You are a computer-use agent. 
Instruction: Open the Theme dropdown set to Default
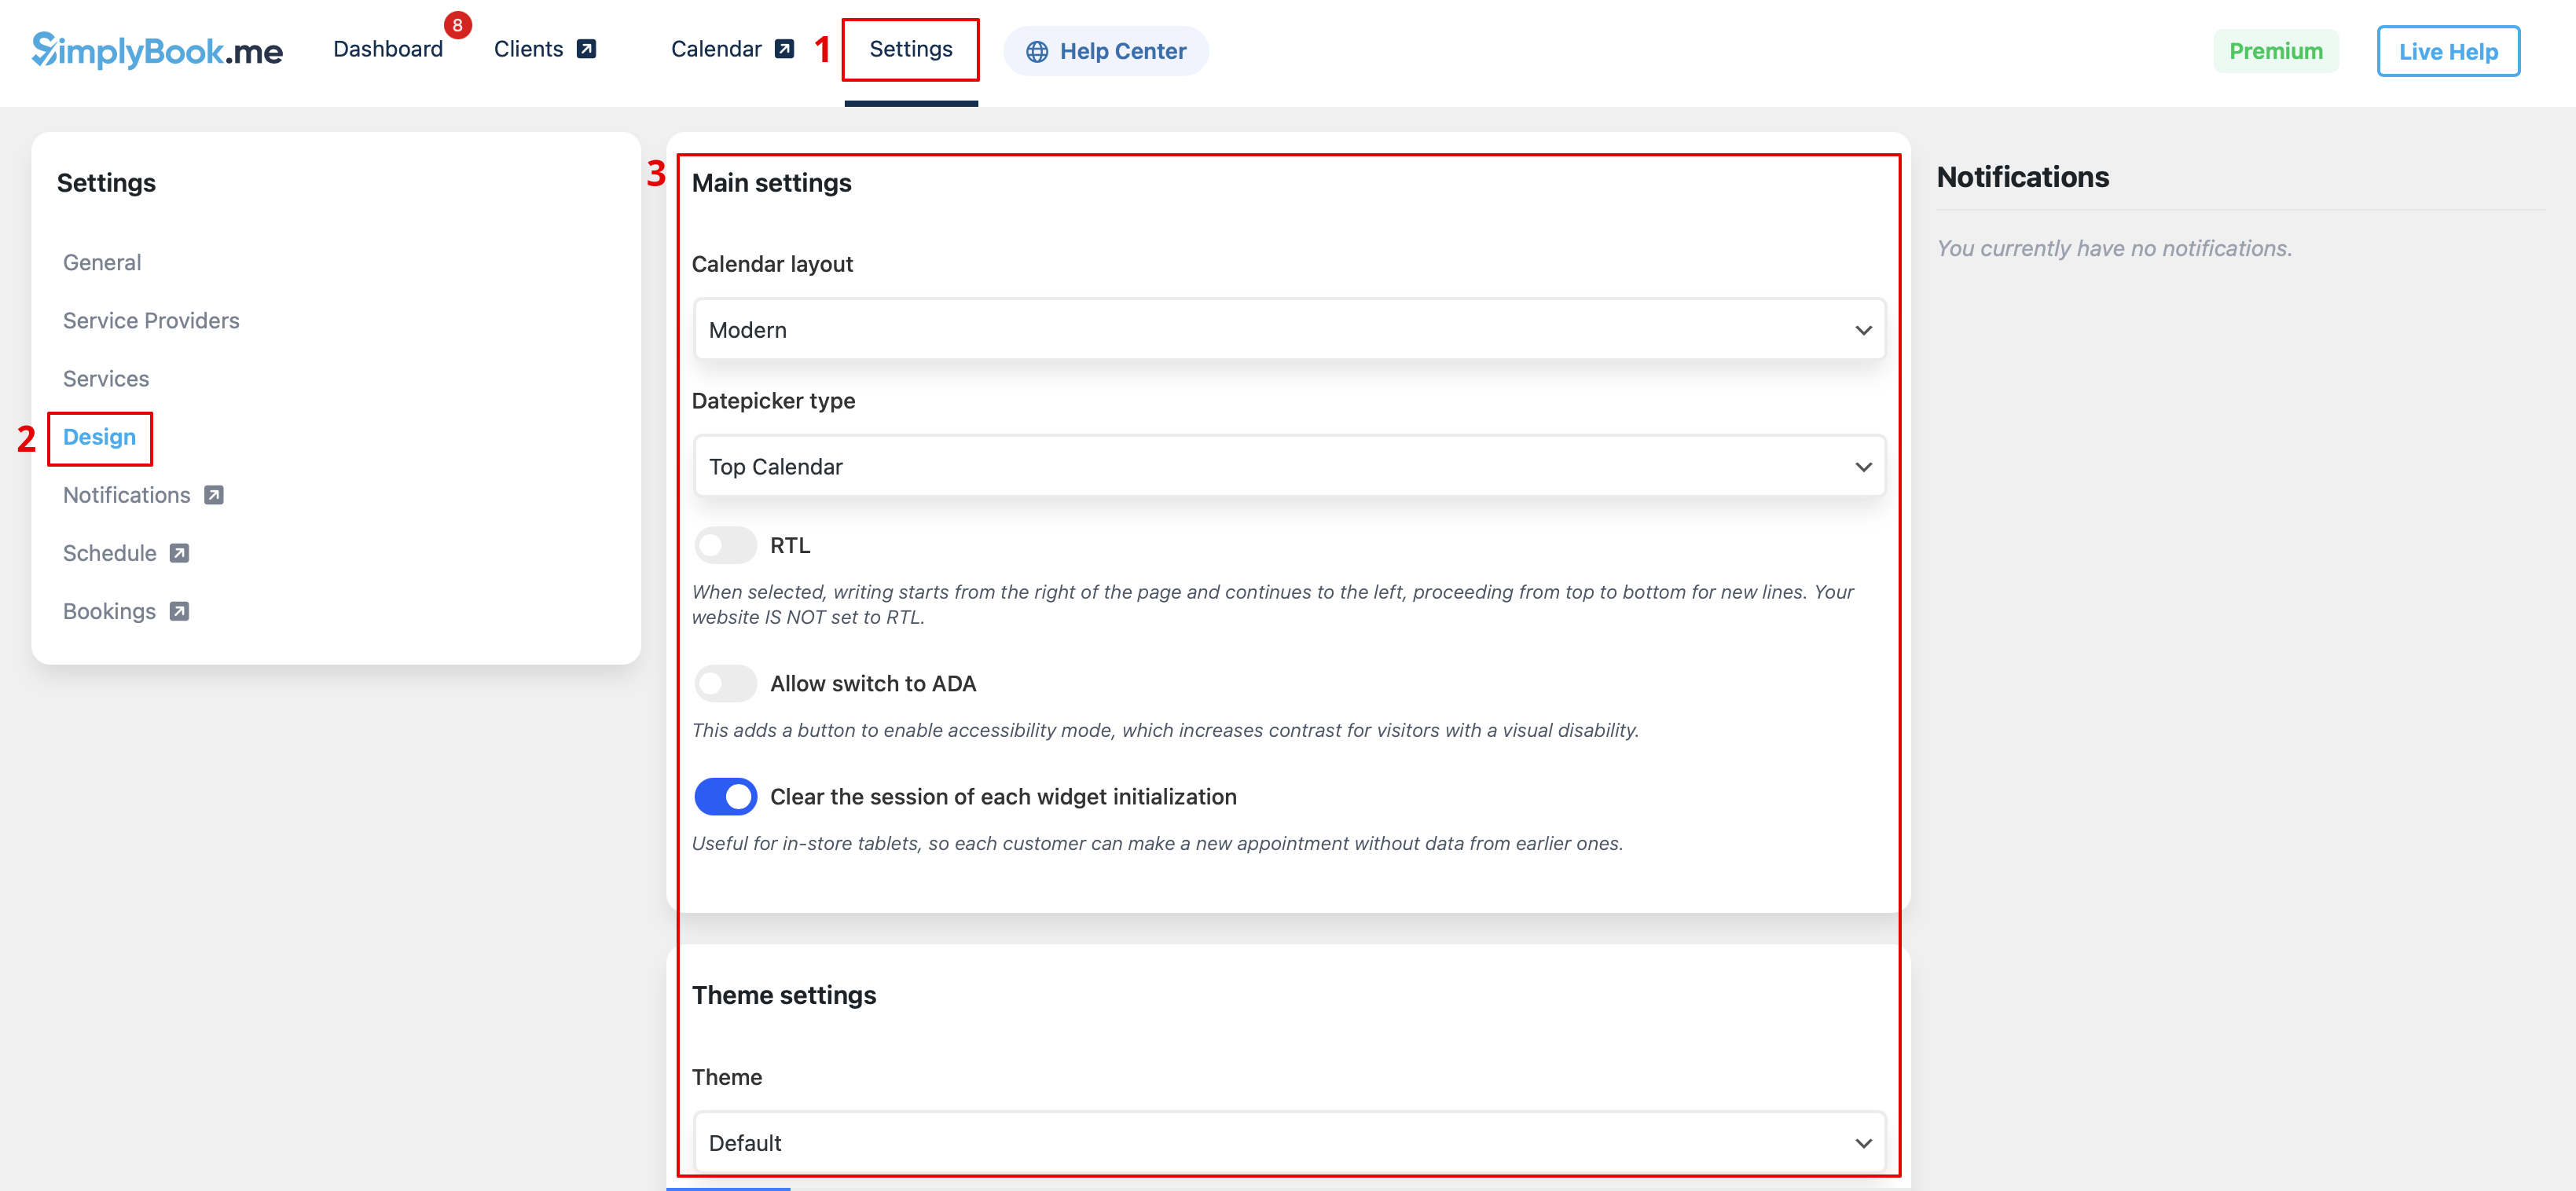(x=1288, y=1143)
